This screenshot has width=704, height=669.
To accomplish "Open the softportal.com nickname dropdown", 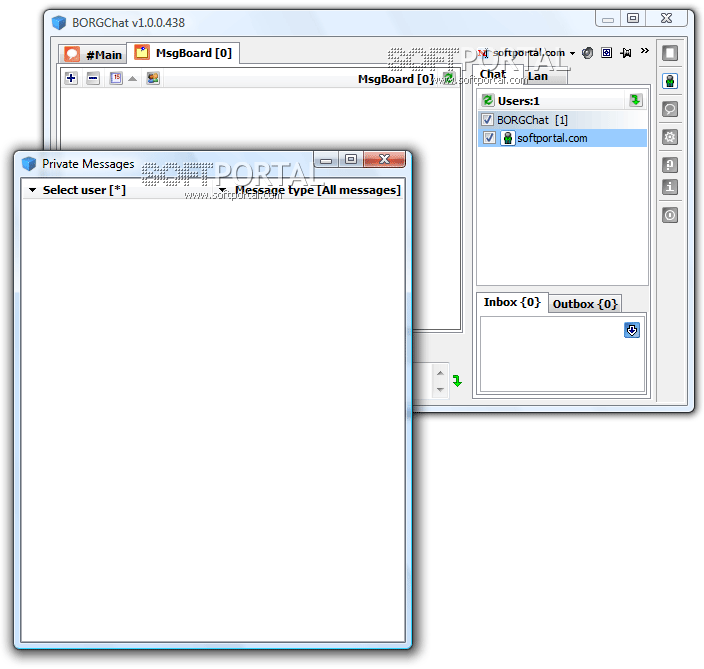I will pos(572,53).
